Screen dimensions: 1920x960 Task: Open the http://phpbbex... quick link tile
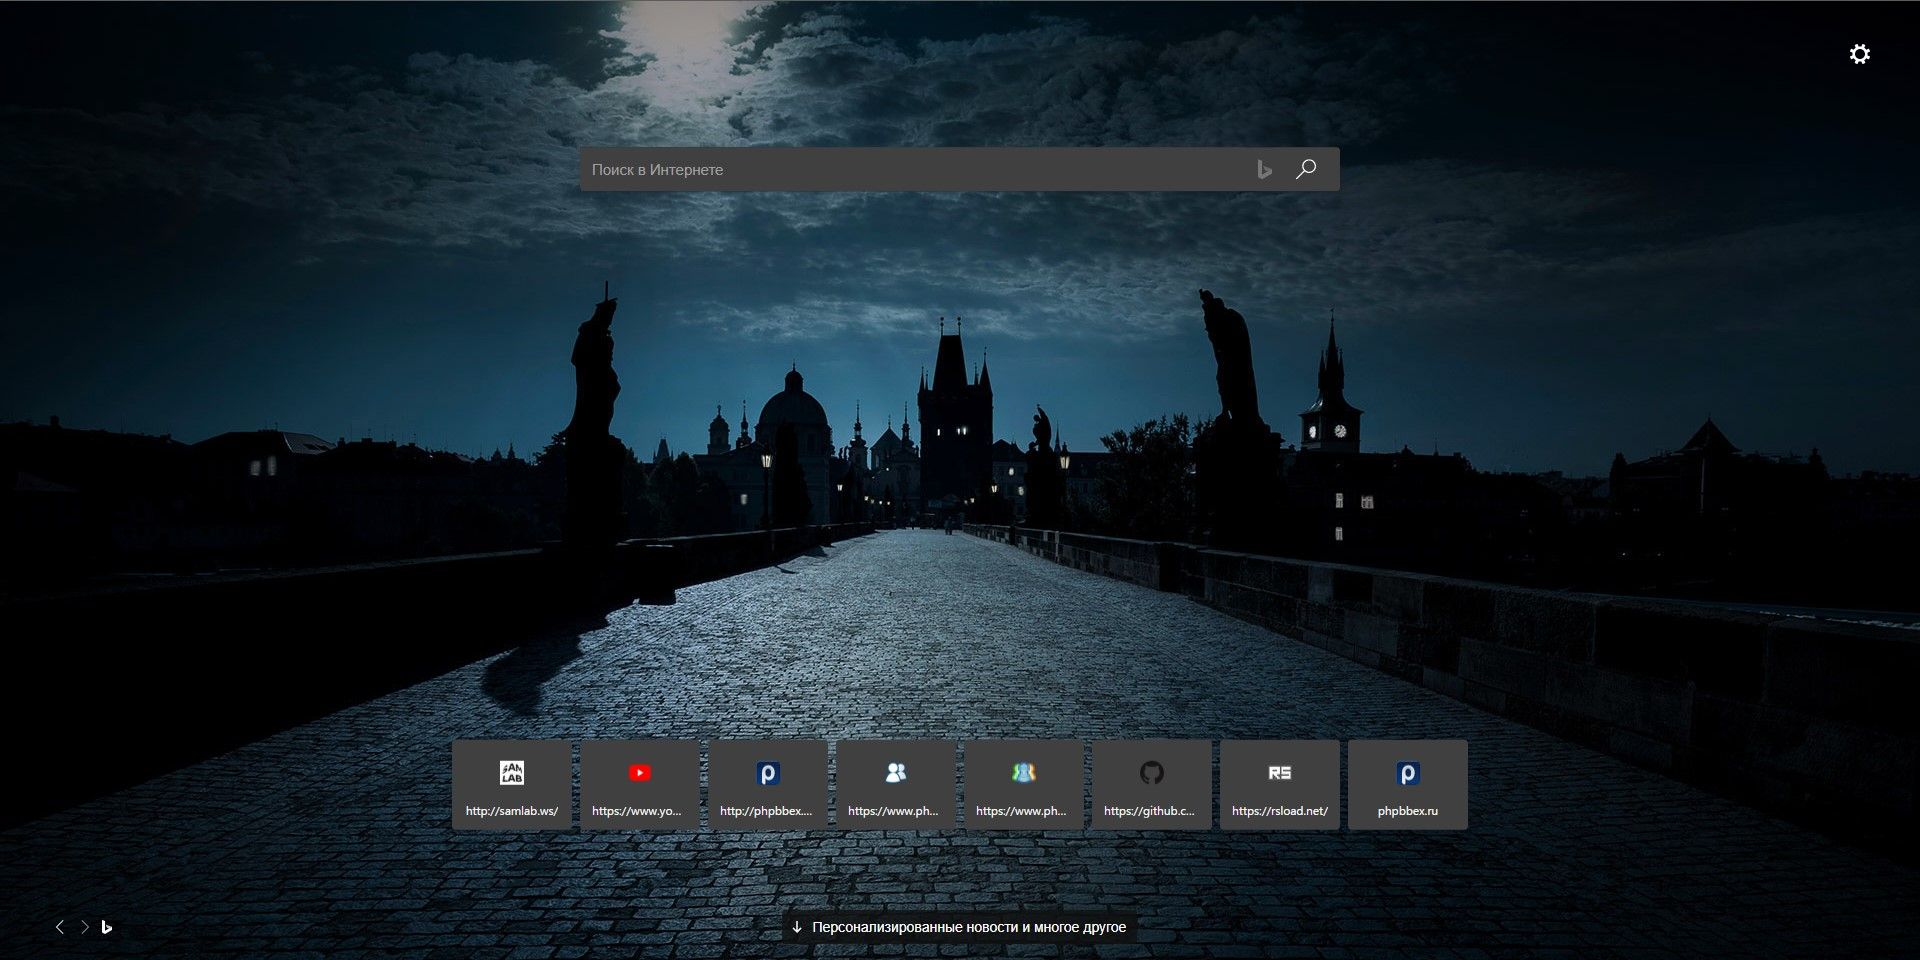coord(768,785)
